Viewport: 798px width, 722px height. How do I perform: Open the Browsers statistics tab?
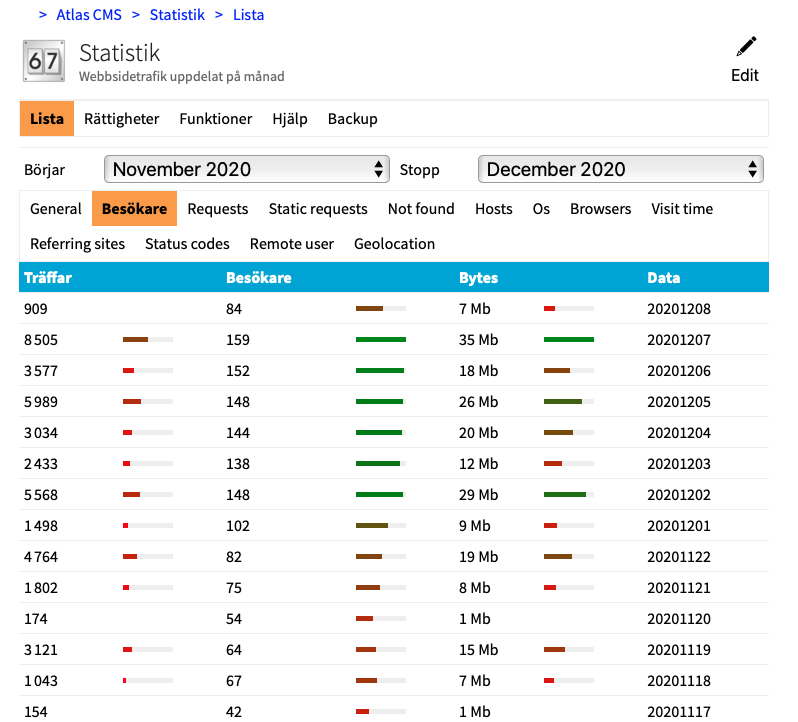pyautogui.click(x=600, y=209)
